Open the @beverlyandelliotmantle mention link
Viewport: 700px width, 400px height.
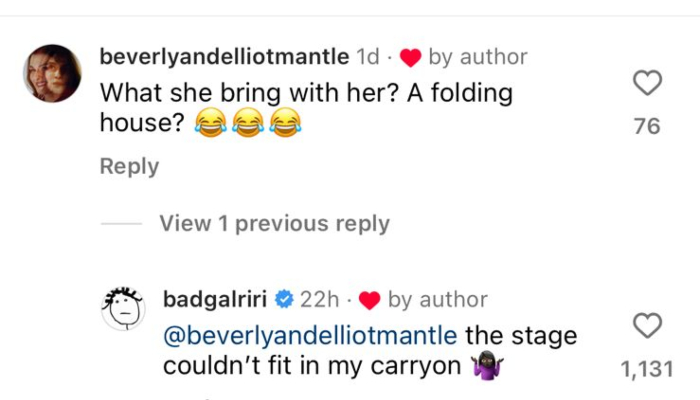pos(309,332)
